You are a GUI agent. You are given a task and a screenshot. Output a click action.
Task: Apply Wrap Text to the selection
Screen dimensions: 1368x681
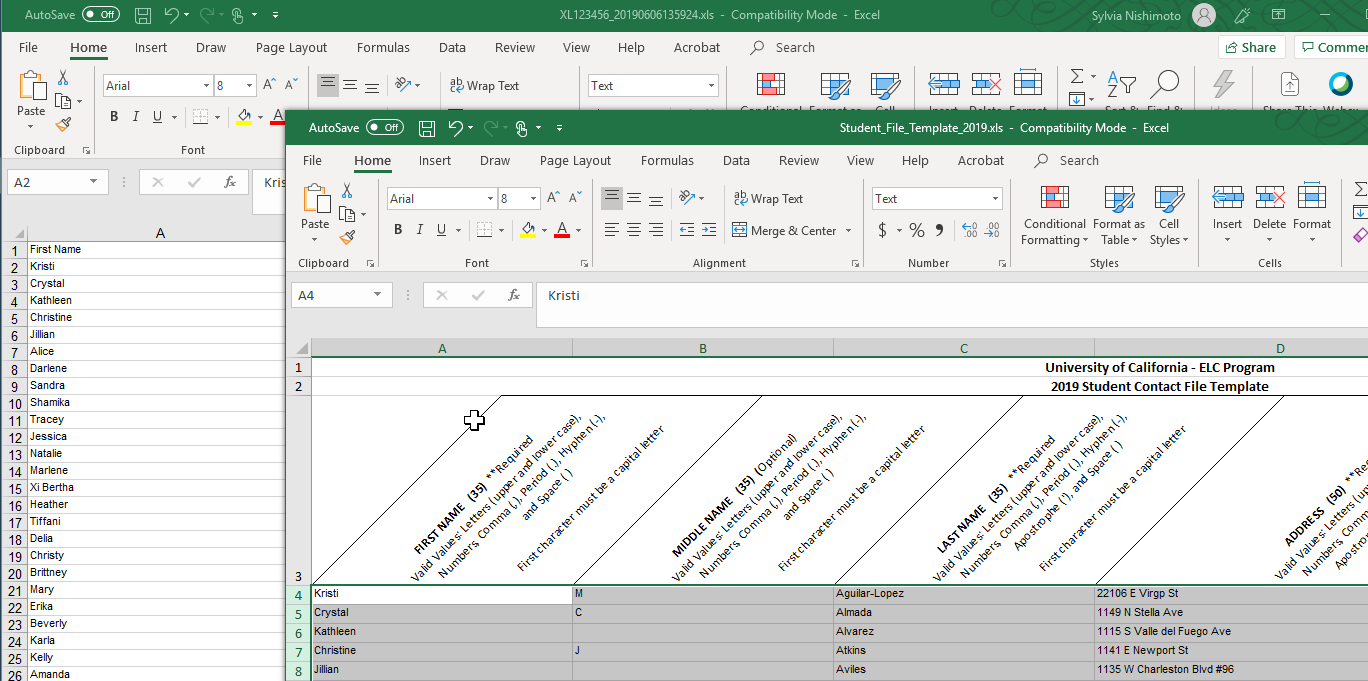[x=769, y=198]
